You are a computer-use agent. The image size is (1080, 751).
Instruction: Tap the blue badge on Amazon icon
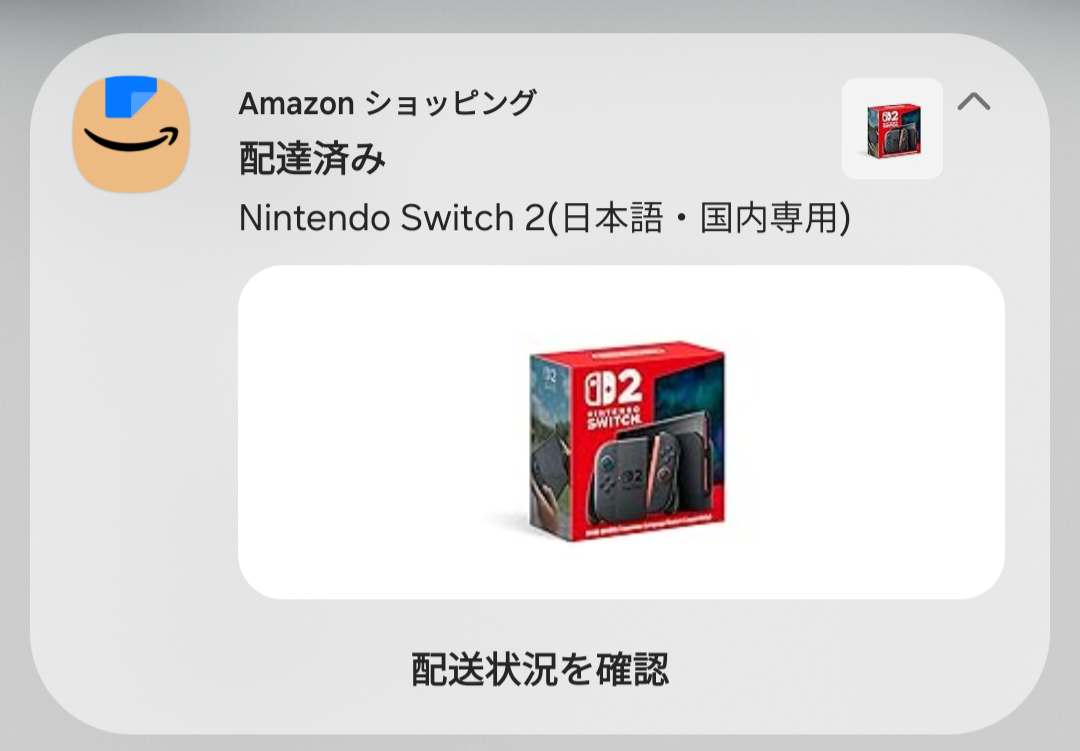point(131,96)
